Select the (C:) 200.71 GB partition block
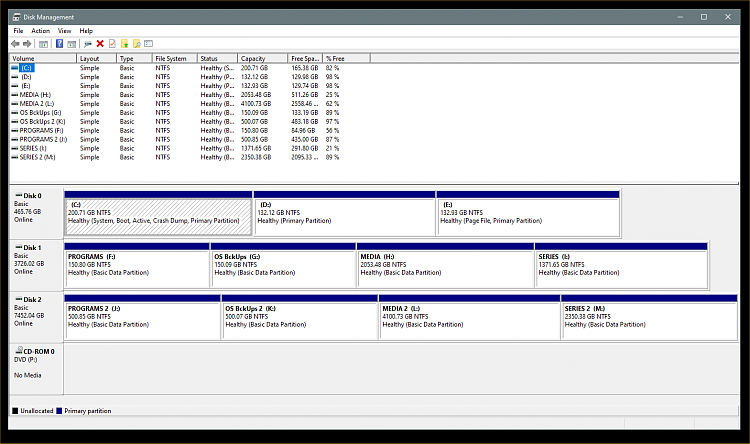Screen dimensions: 750x444 tap(158, 213)
